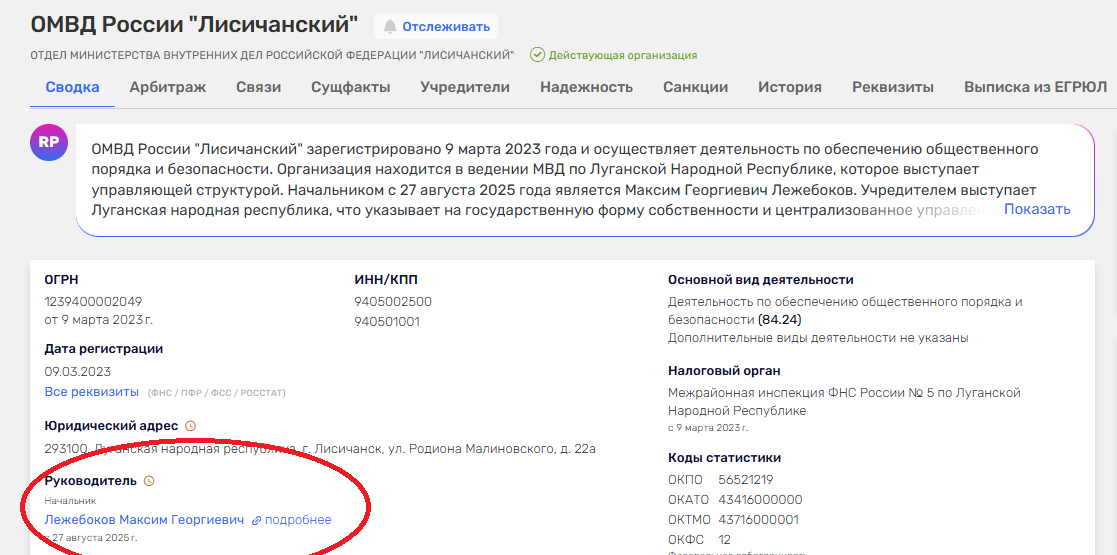Click the chain link icon before подробнее

pyautogui.click(x=257, y=520)
